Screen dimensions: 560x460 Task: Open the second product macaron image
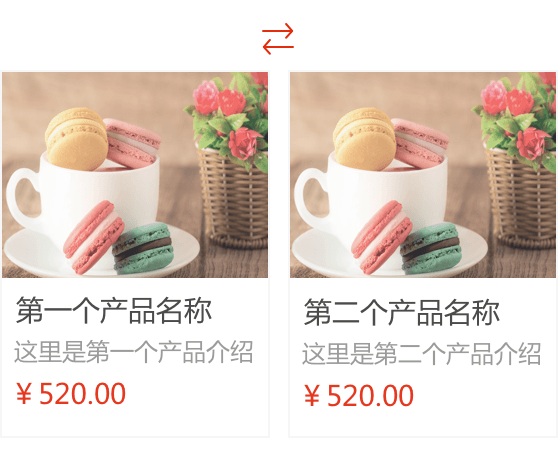coord(423,175)
